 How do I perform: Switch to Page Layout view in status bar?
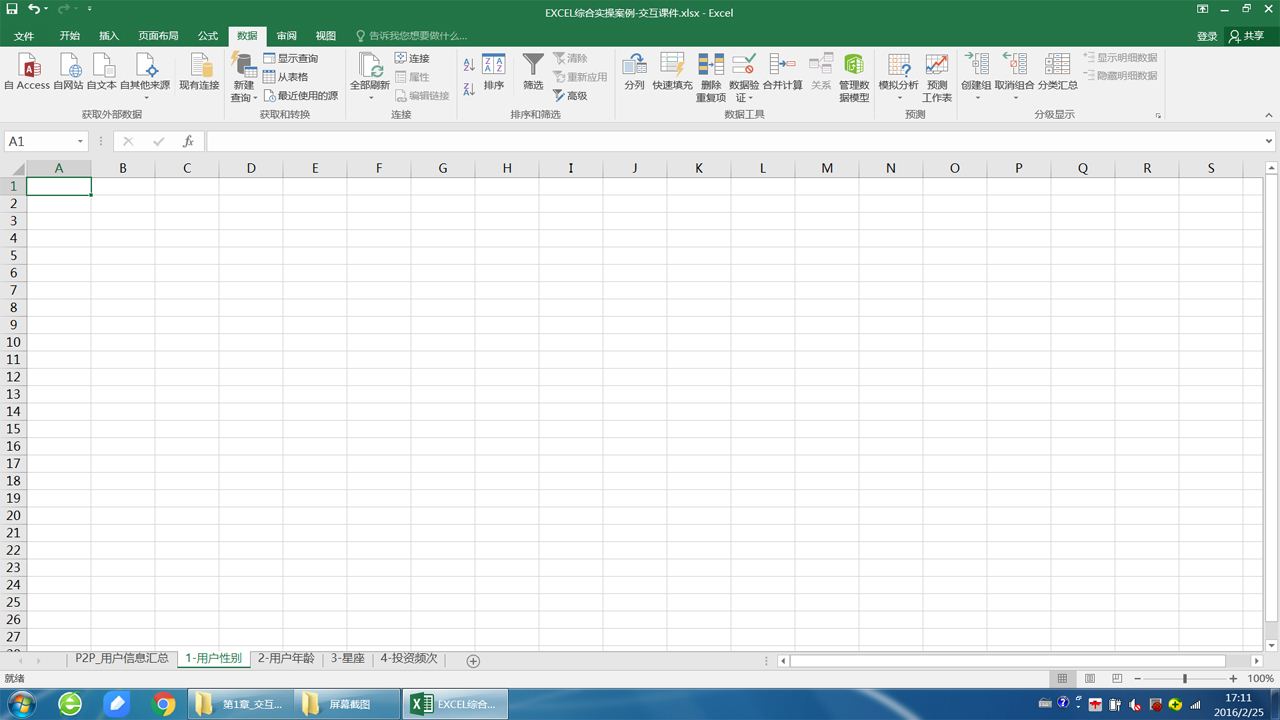pos(1090,679)
